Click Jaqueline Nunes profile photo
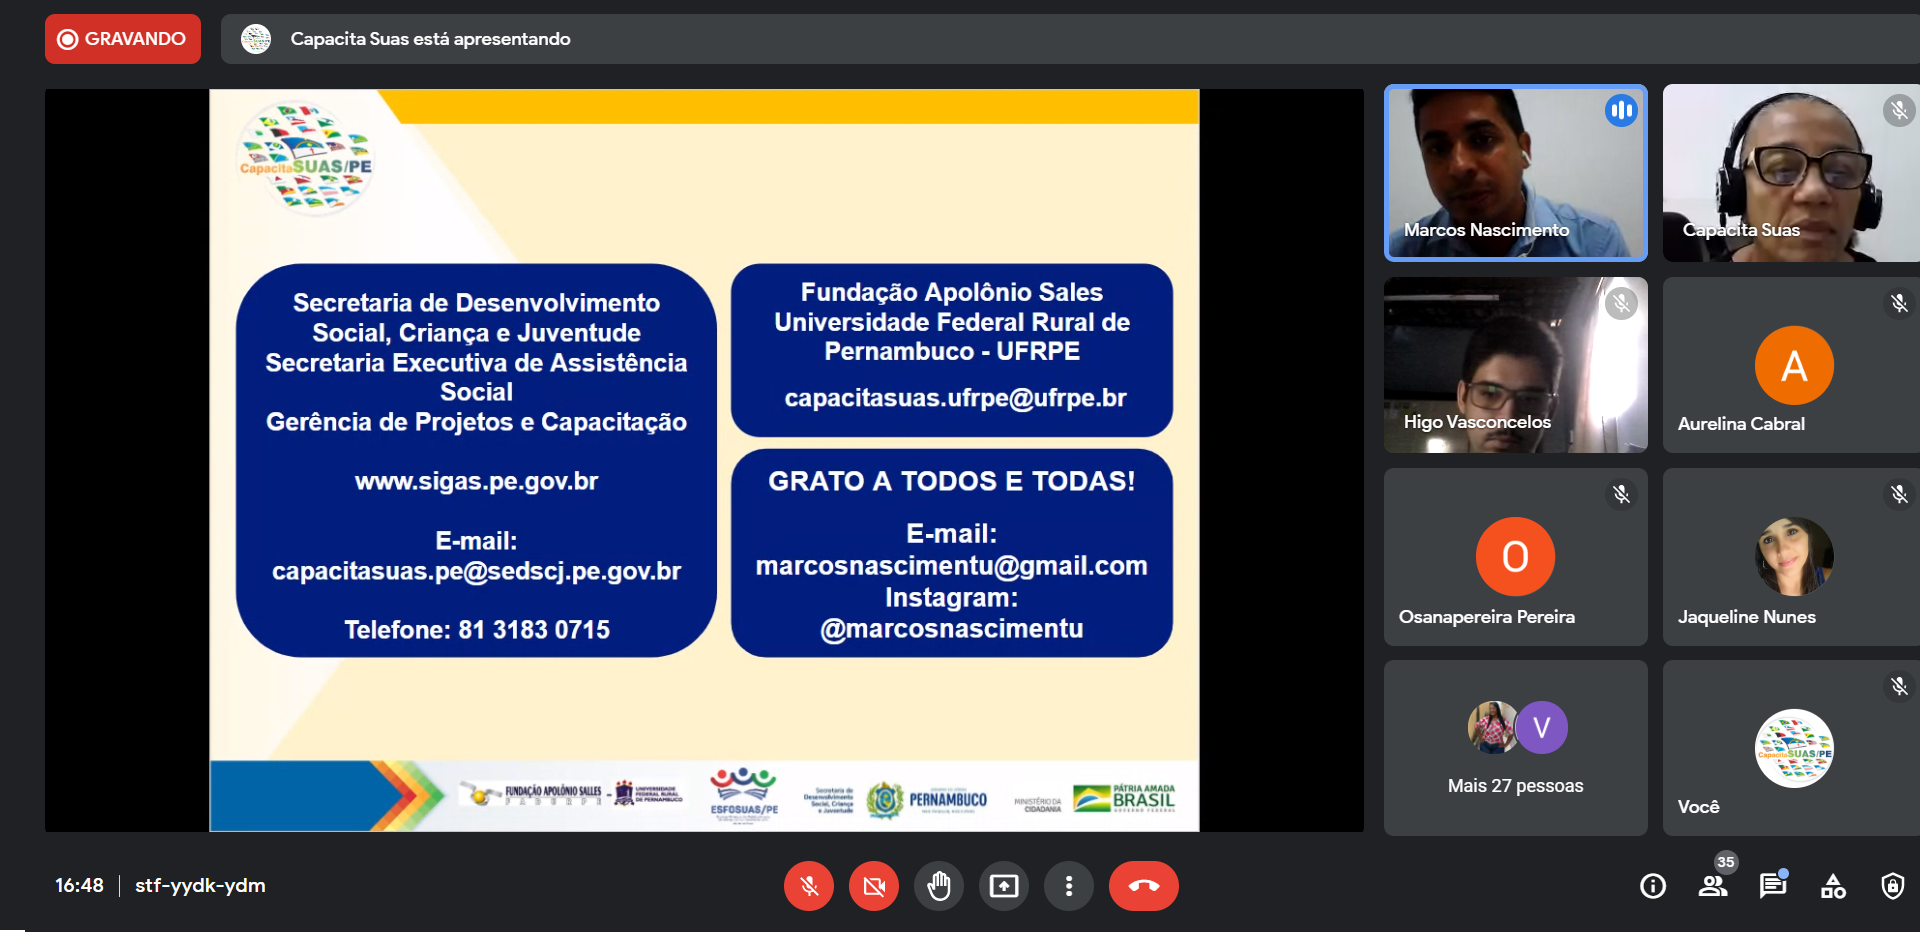This screenshot has width=1920, height=932. (x=1794, y=556)
